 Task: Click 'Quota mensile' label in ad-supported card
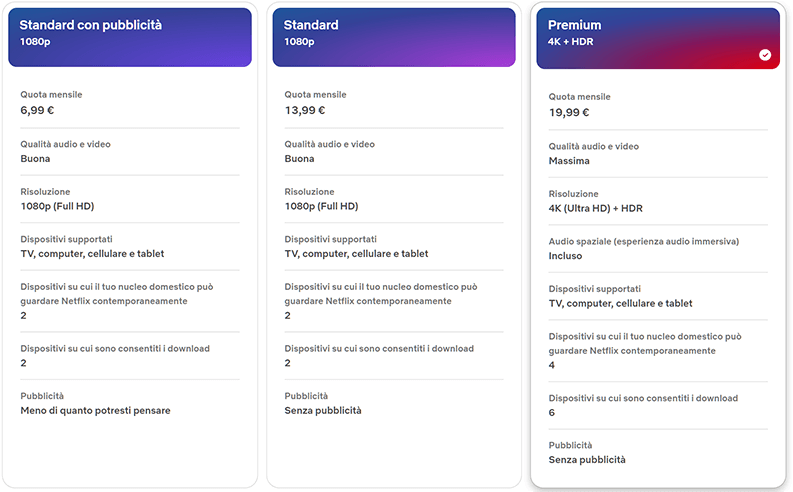[x=51, y=95]
